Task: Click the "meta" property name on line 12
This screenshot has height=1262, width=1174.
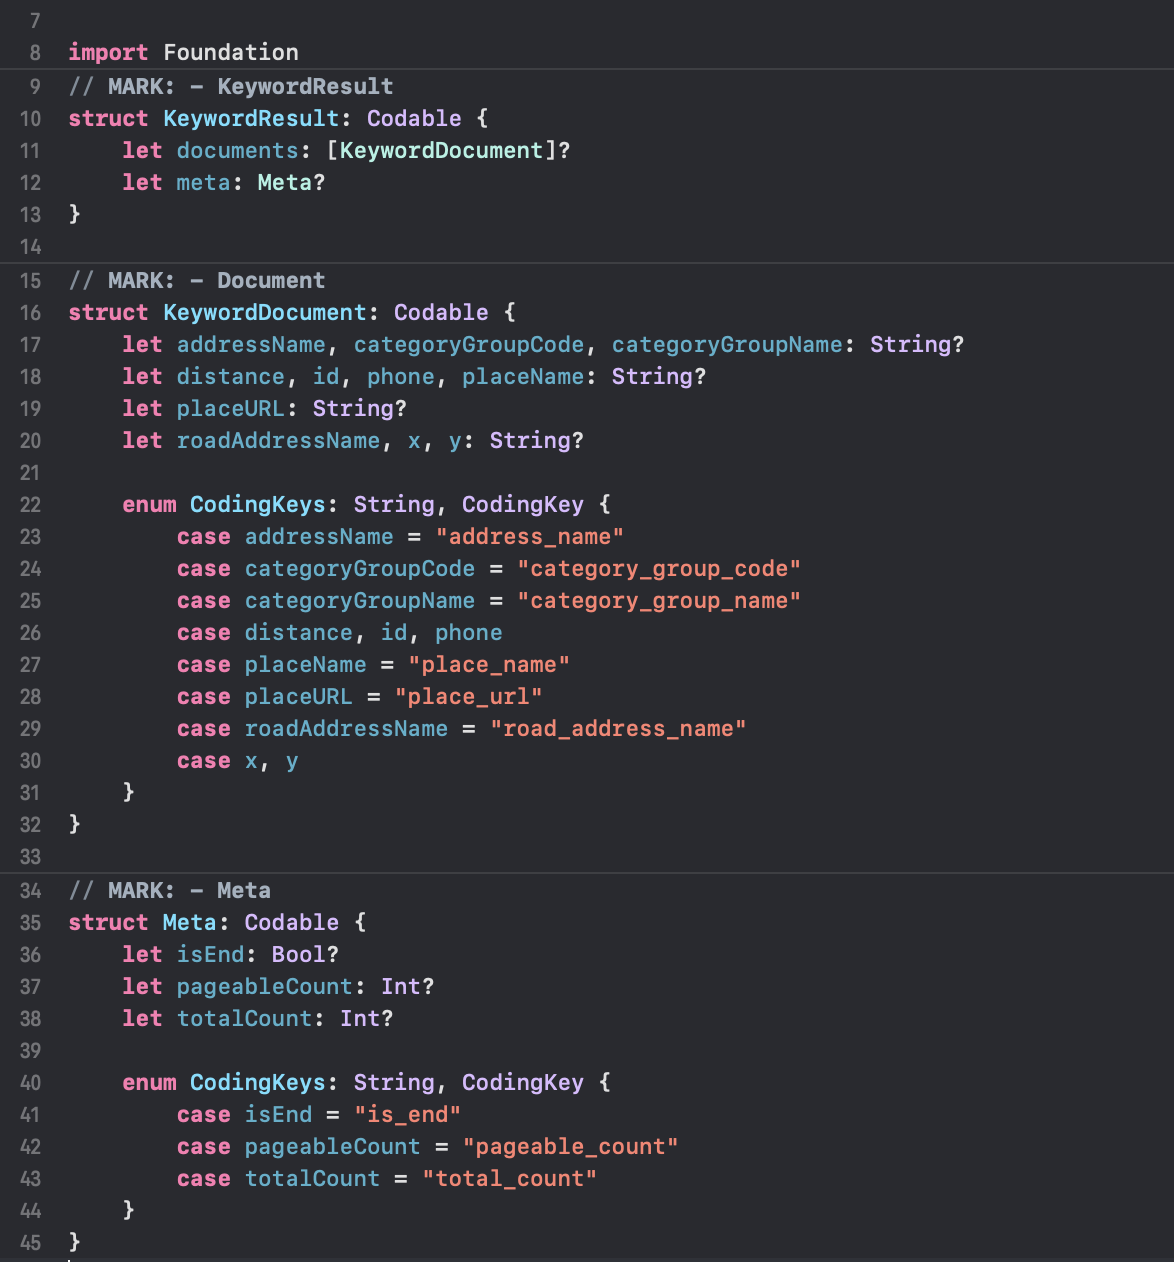Action: tap(204, 182)
